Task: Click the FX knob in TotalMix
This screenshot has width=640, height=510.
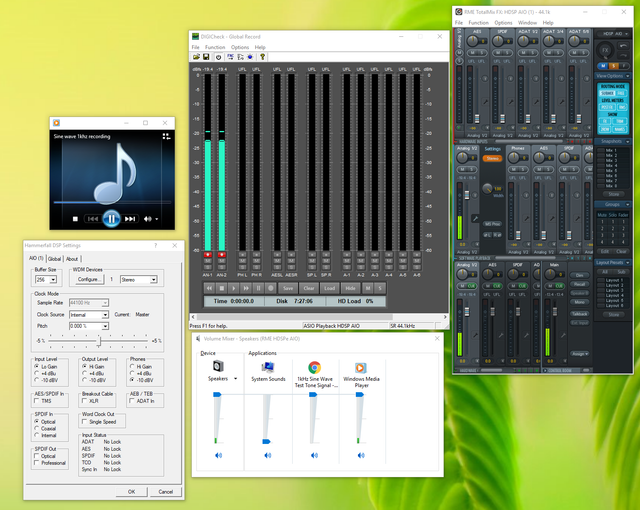Action: 605,51
